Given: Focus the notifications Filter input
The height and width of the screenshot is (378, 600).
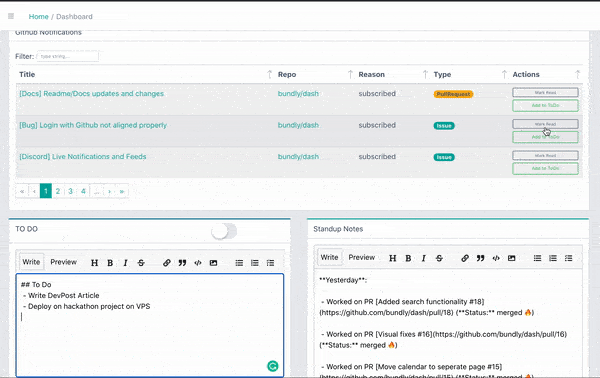Looking at the screenshot, I should [68, 56].
